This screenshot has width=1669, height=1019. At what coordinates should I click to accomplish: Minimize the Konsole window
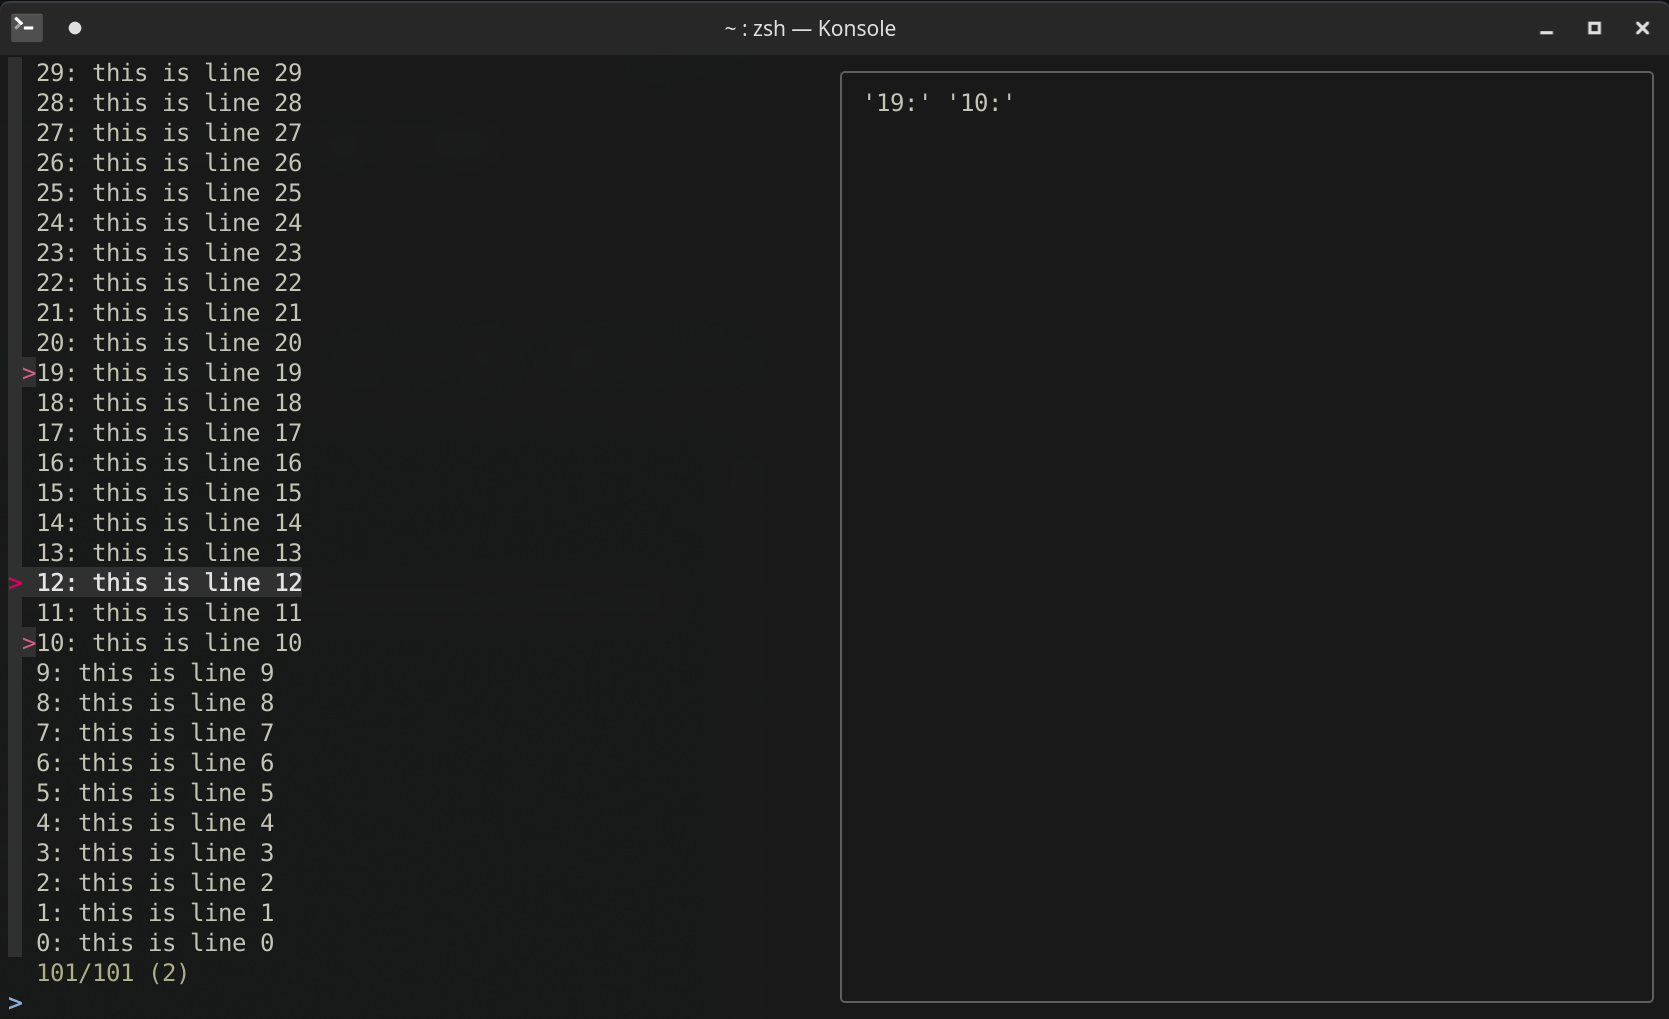pyautogui.click(x=1546, y=29)
